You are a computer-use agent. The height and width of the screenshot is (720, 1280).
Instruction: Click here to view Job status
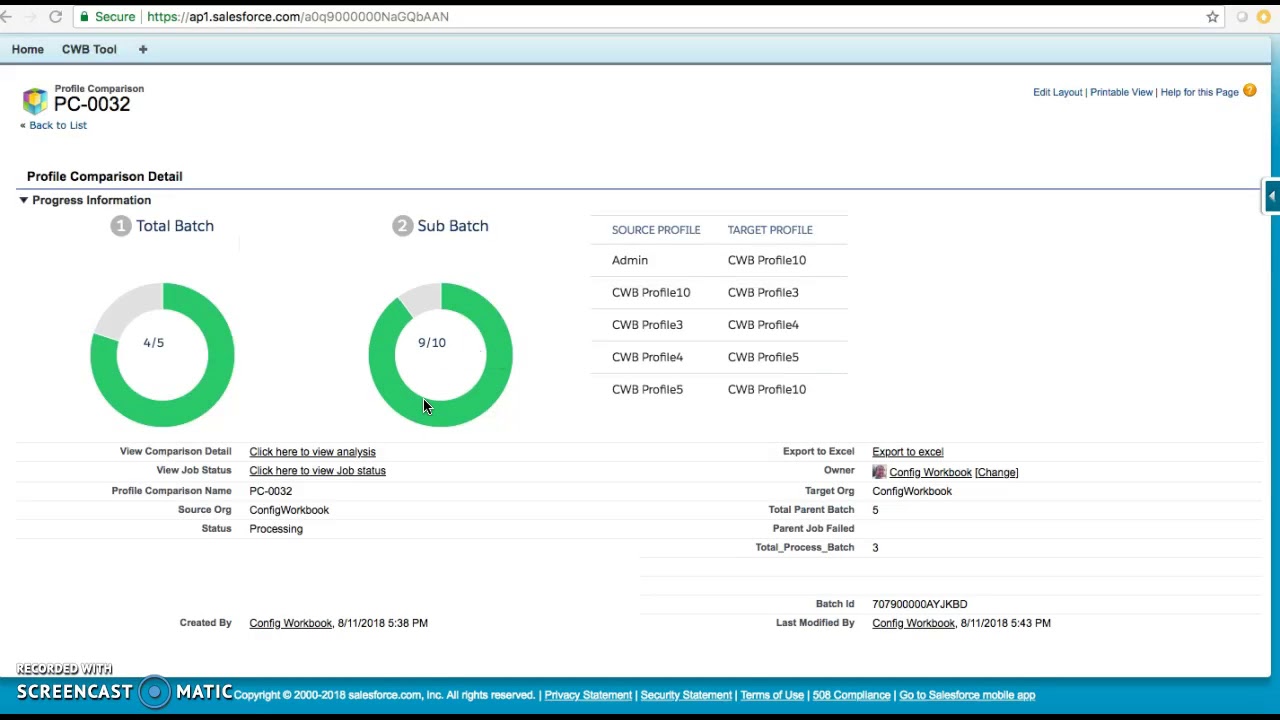pos(317,471)
